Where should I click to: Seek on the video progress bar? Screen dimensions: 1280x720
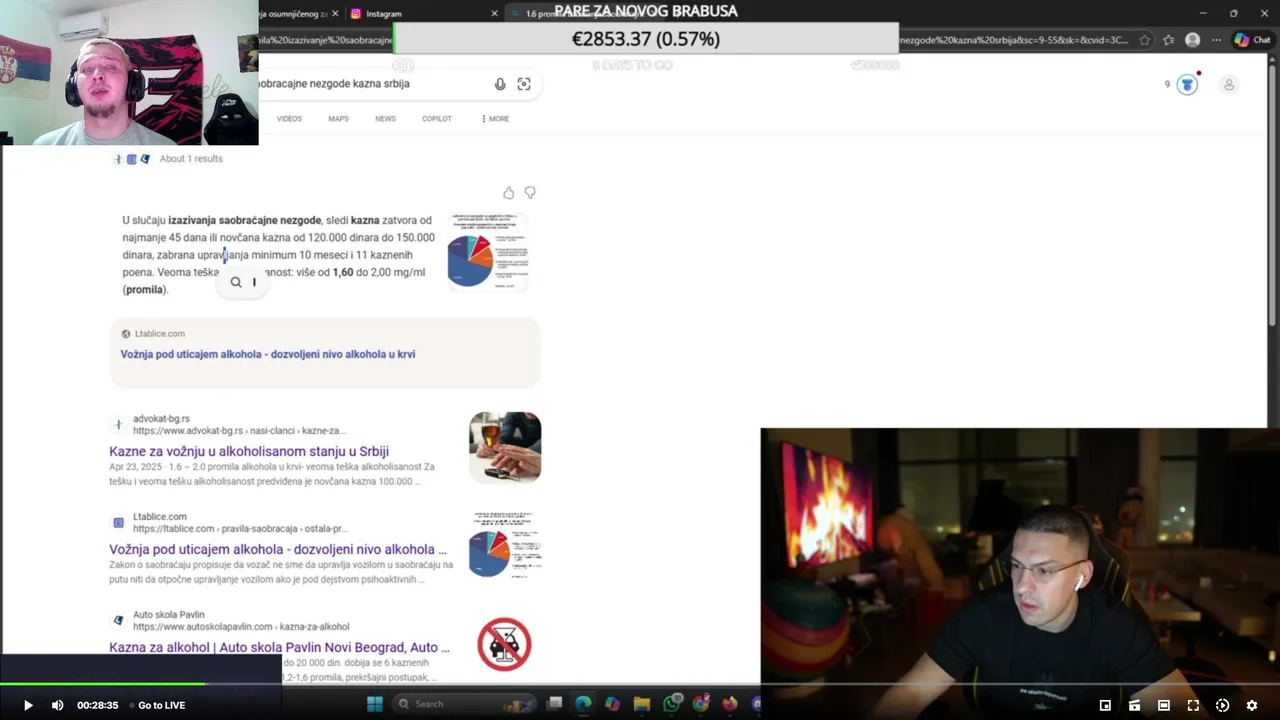point(640,685)
